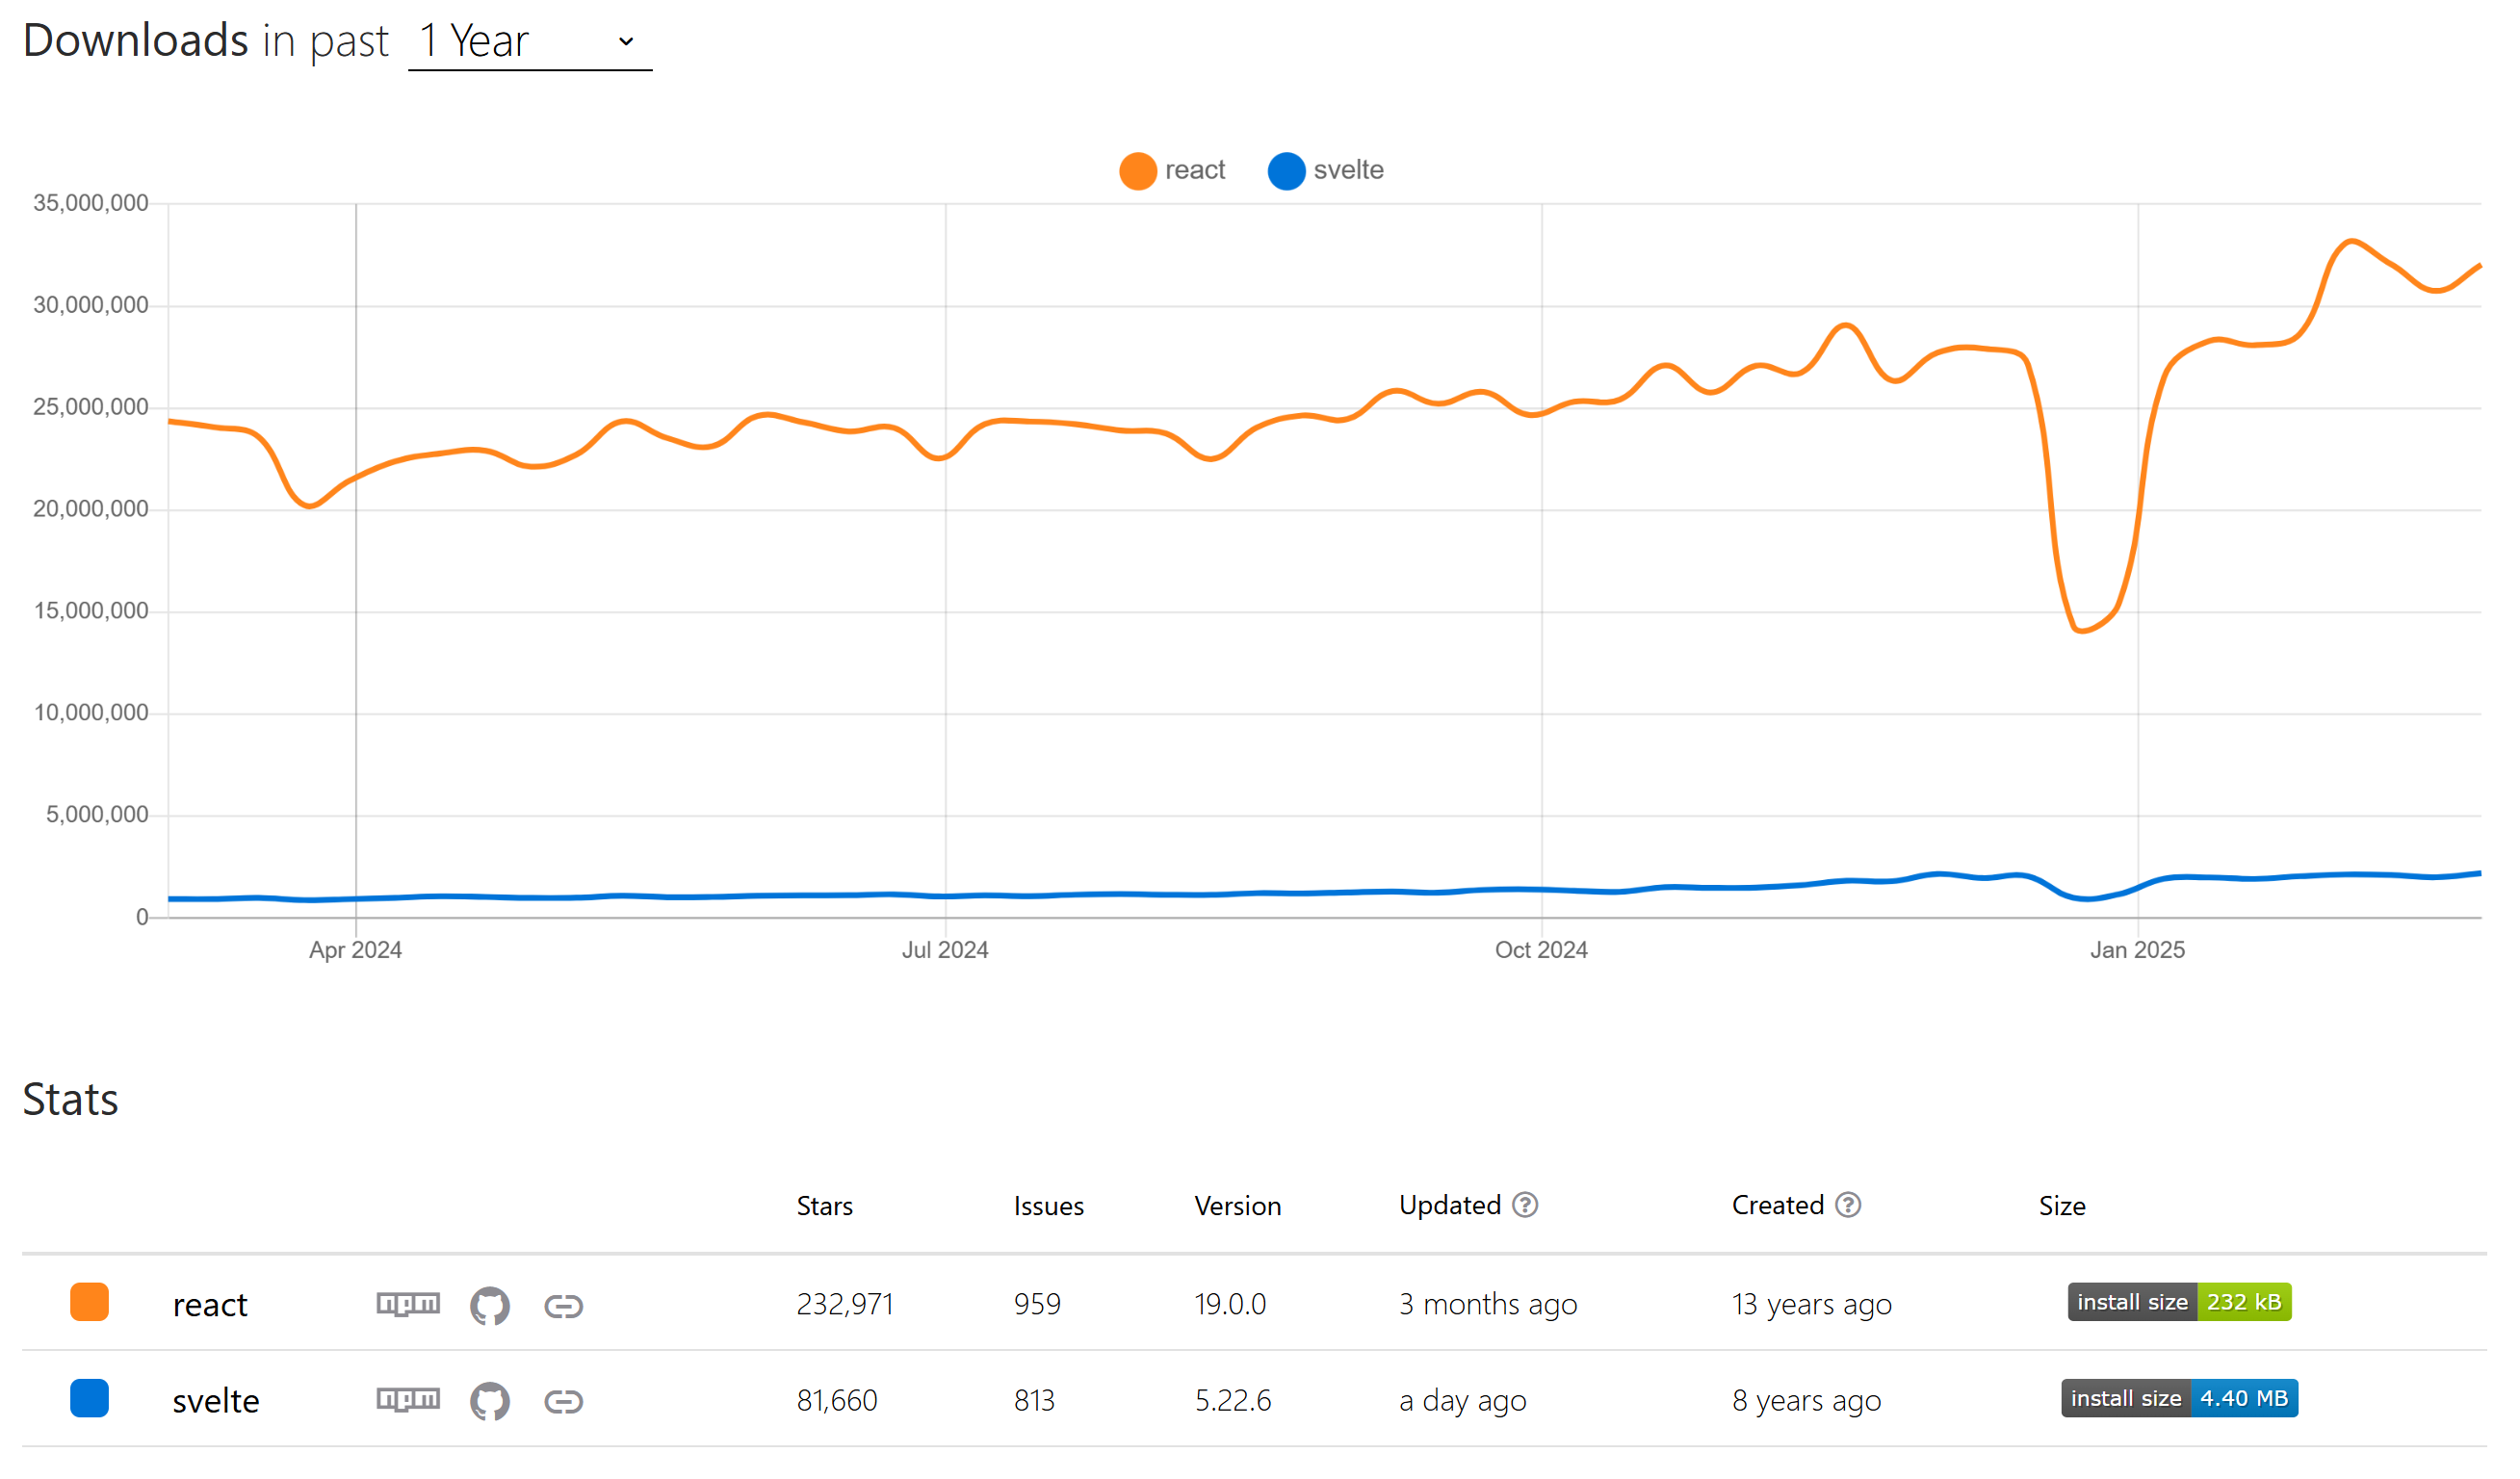
Task: Click the orange react color swatch
Action: click(x=90, y=1303)
